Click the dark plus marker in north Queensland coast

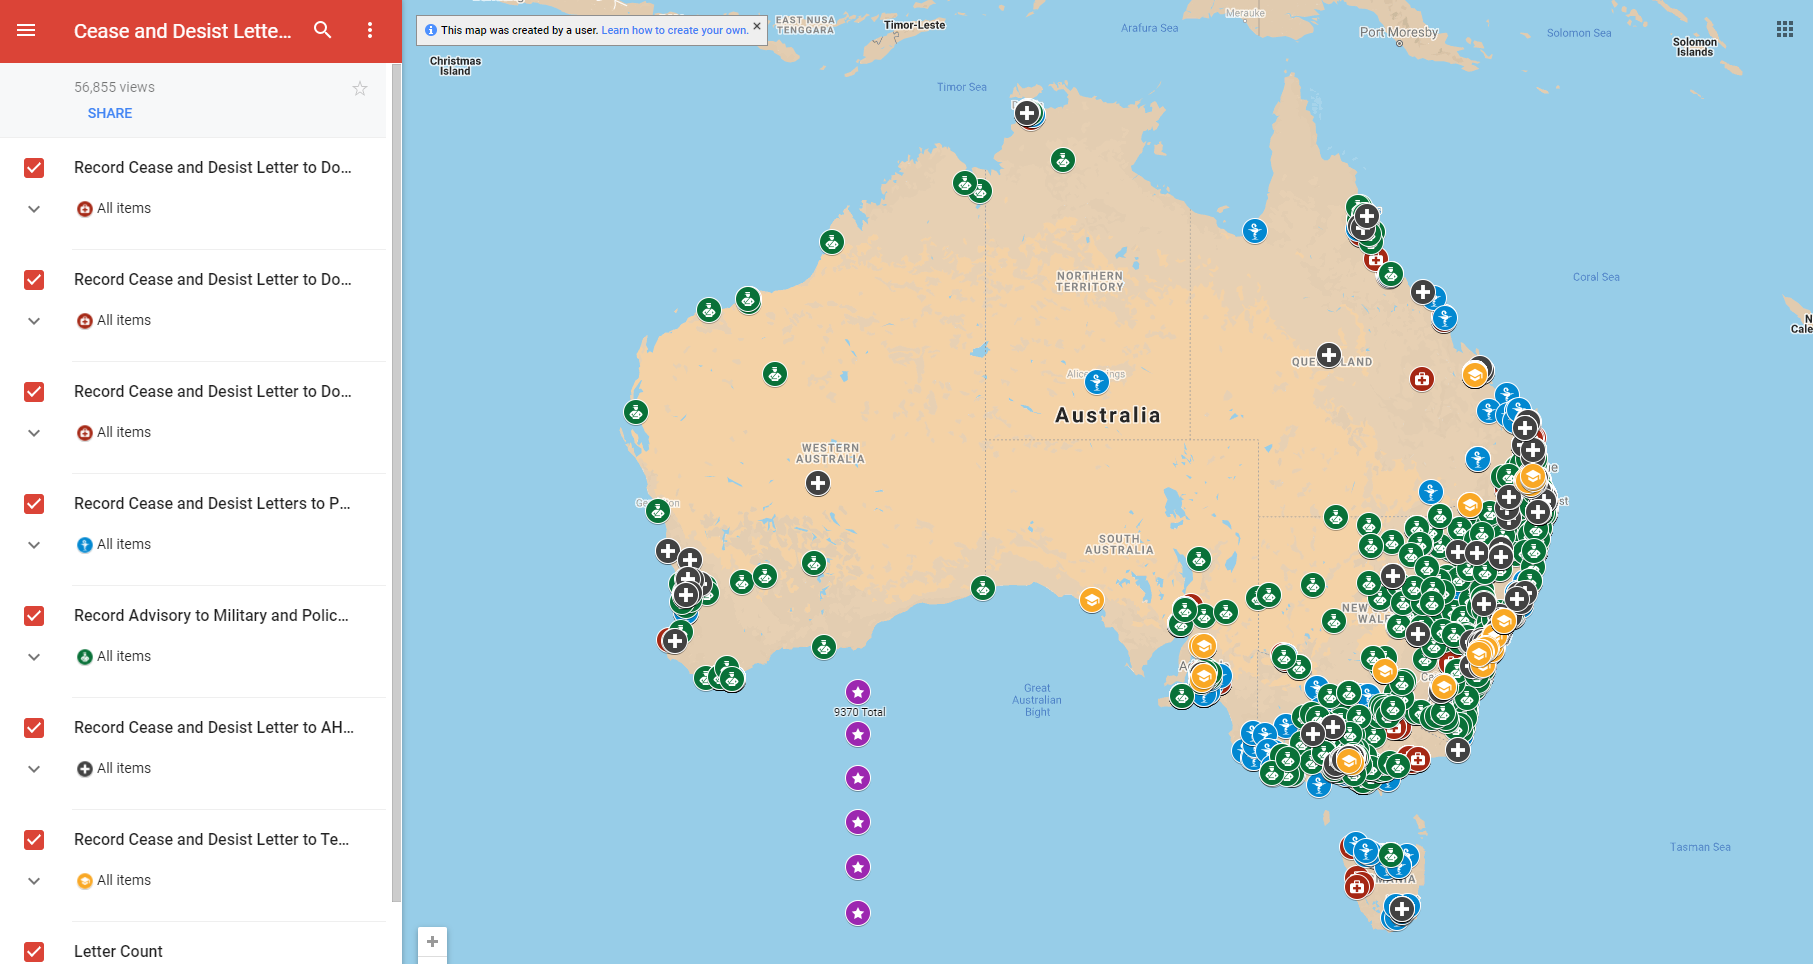point(1423,293)
